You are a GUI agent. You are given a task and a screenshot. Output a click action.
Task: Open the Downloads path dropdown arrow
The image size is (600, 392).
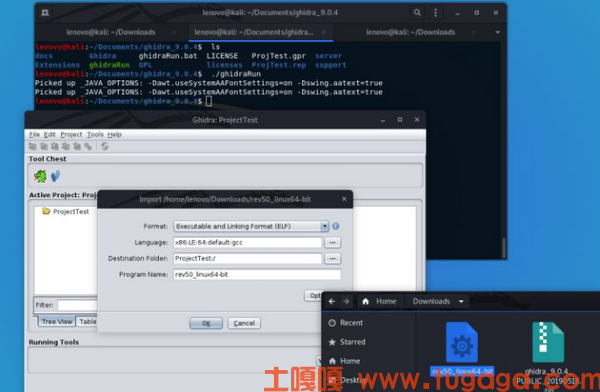tap(461, 302)
